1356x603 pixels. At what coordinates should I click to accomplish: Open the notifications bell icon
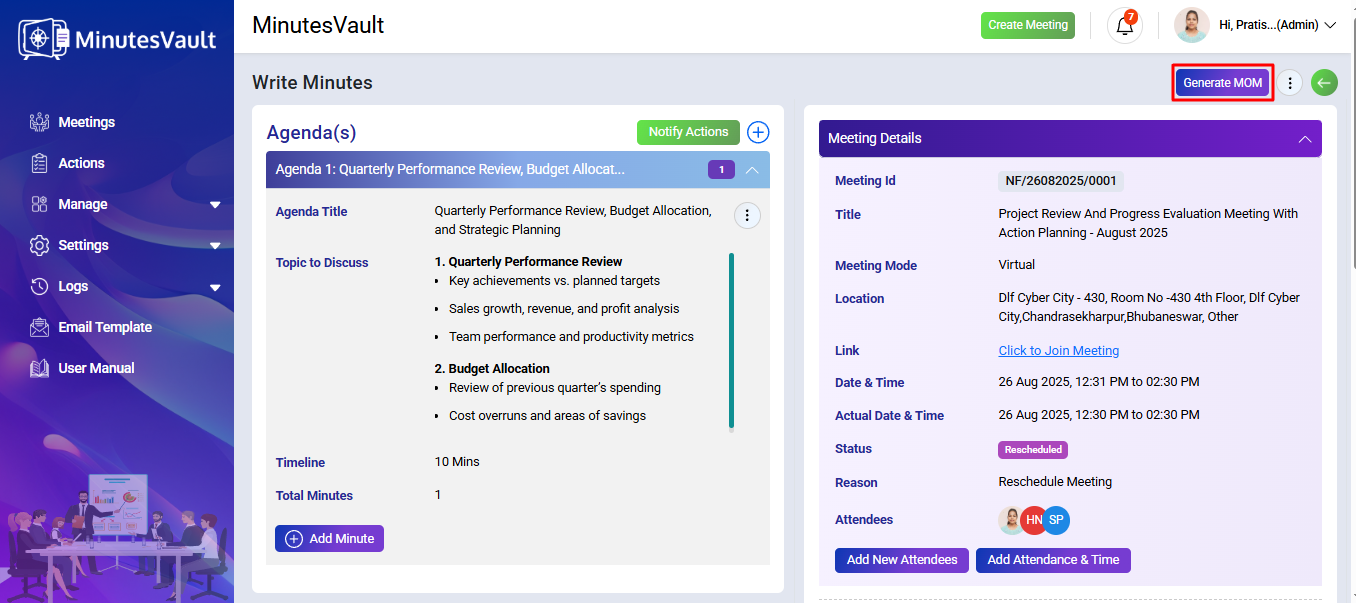1125,26
